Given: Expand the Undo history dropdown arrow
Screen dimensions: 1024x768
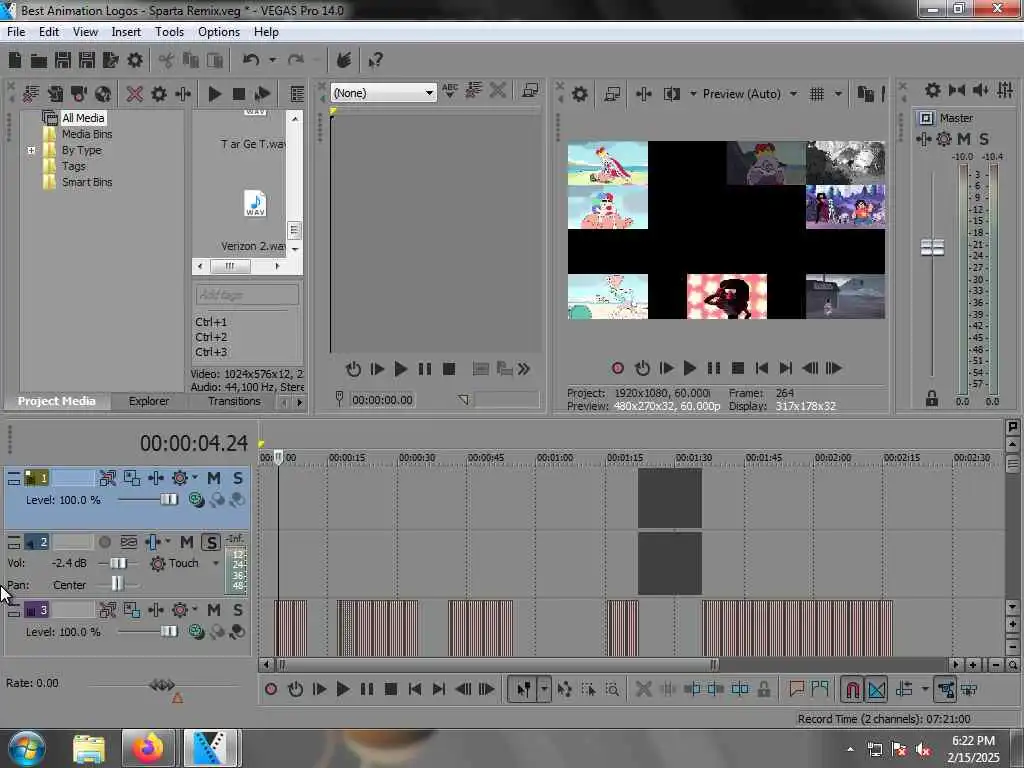Looking at the screenshot, I should click(272, 61).
